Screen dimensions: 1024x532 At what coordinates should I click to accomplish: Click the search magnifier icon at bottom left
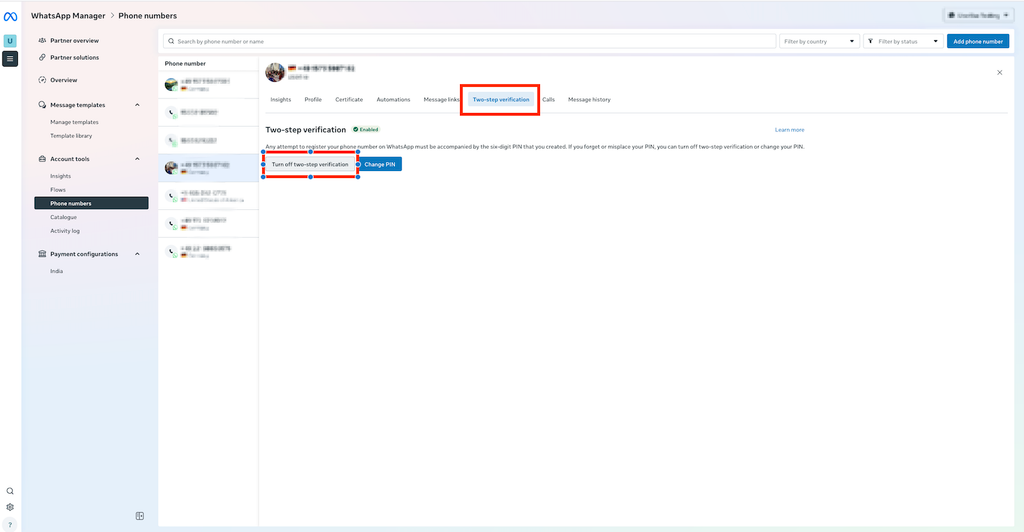click(10, 491)
